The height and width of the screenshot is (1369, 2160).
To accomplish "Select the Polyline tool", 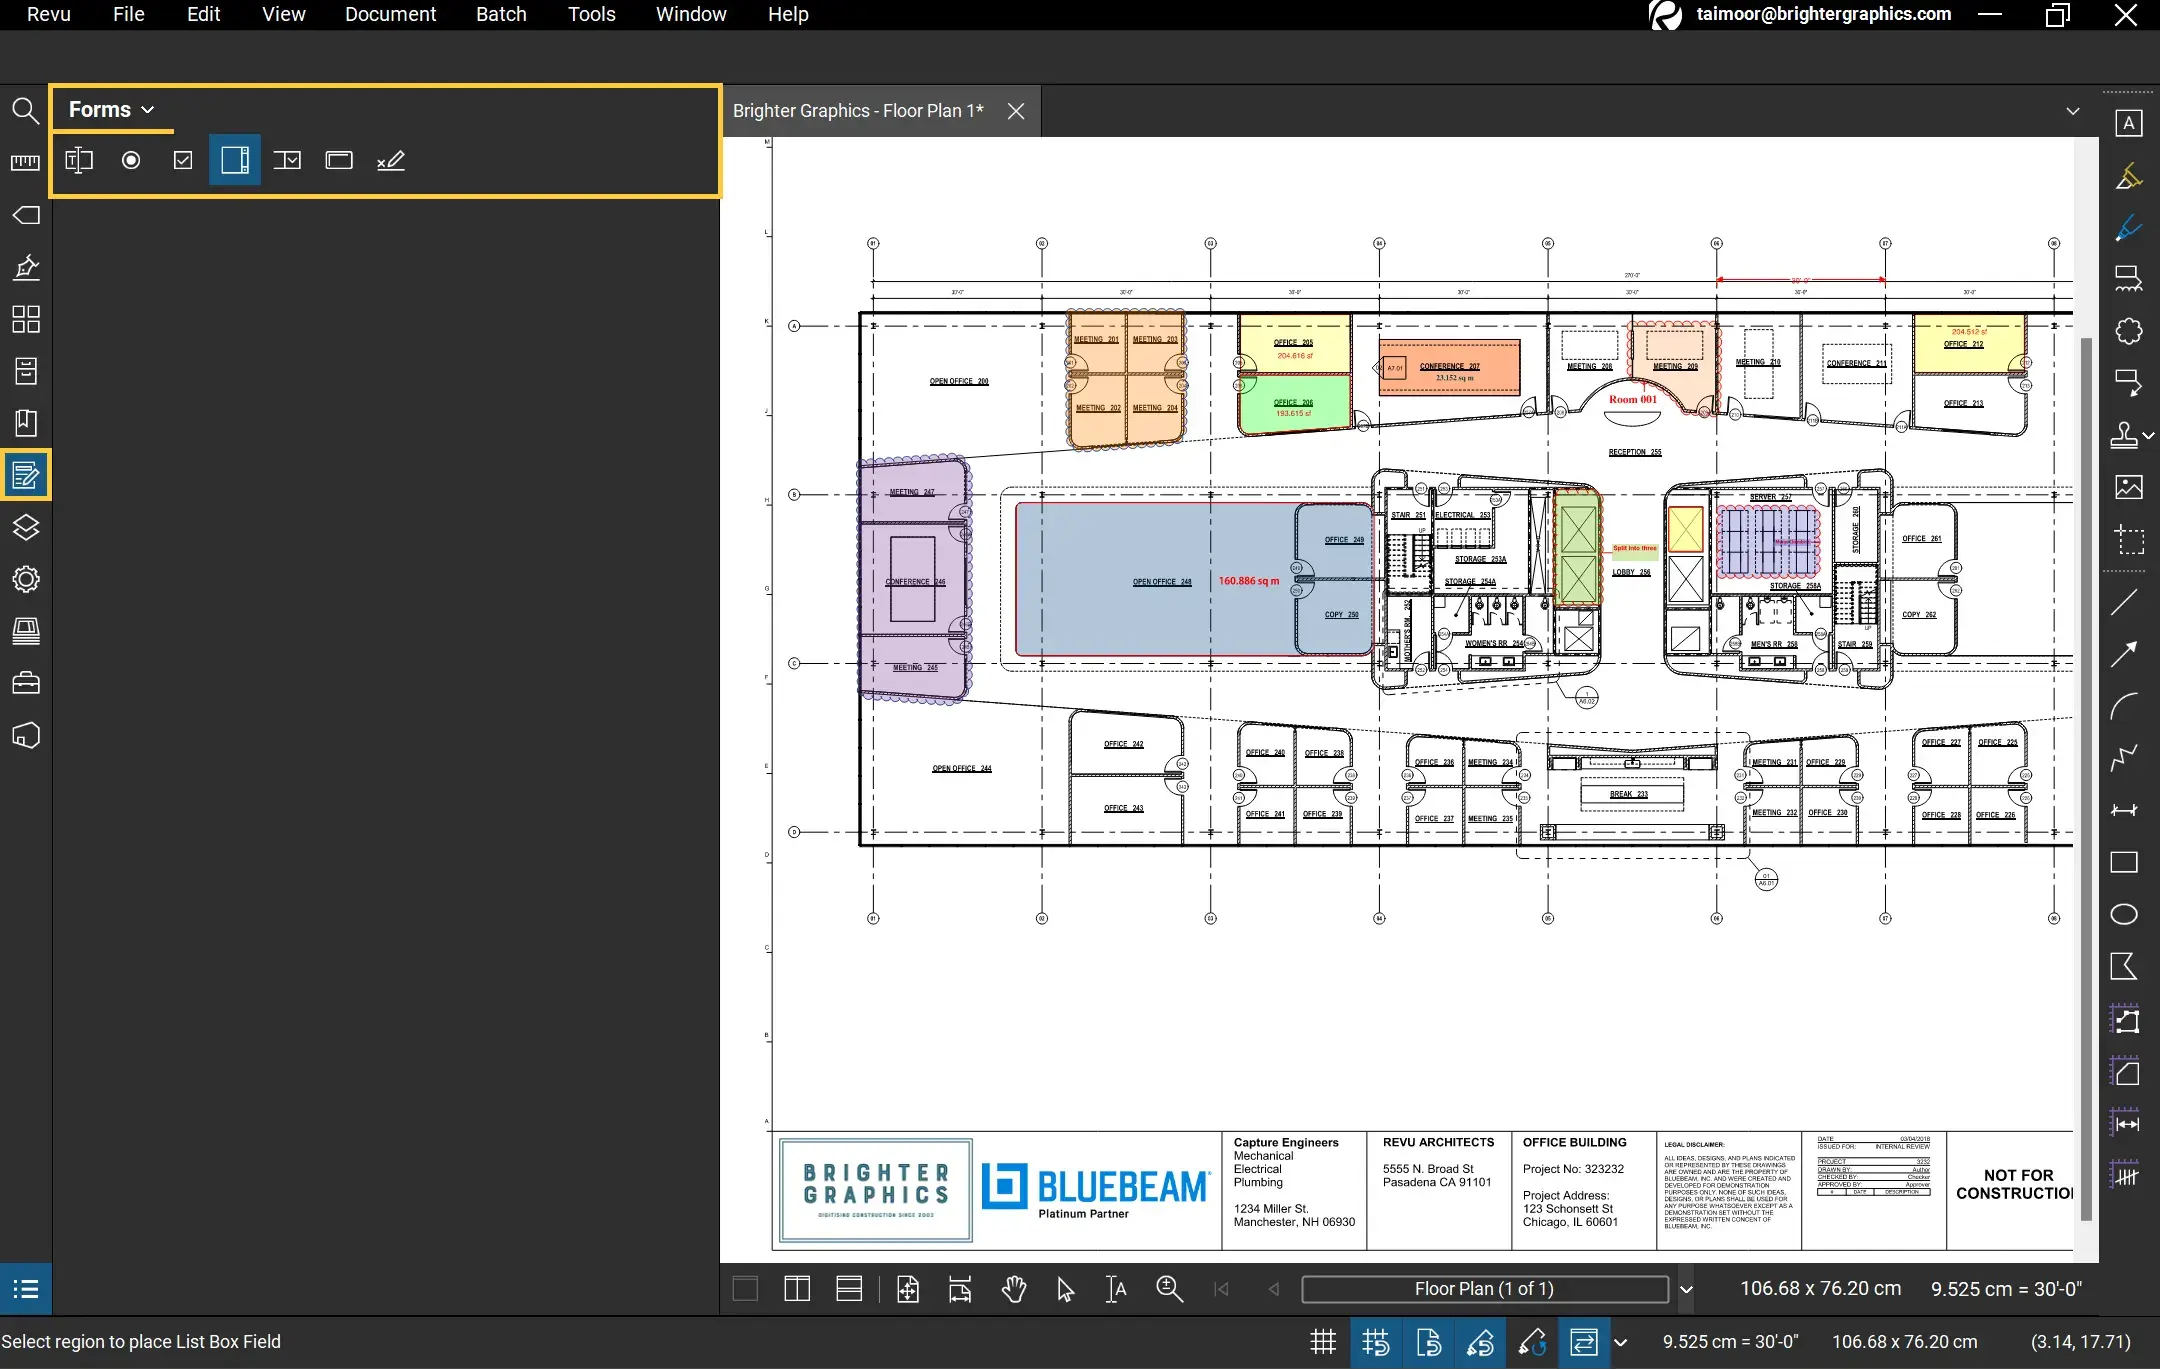I will pyautogui.click(x=2124, y=758).
